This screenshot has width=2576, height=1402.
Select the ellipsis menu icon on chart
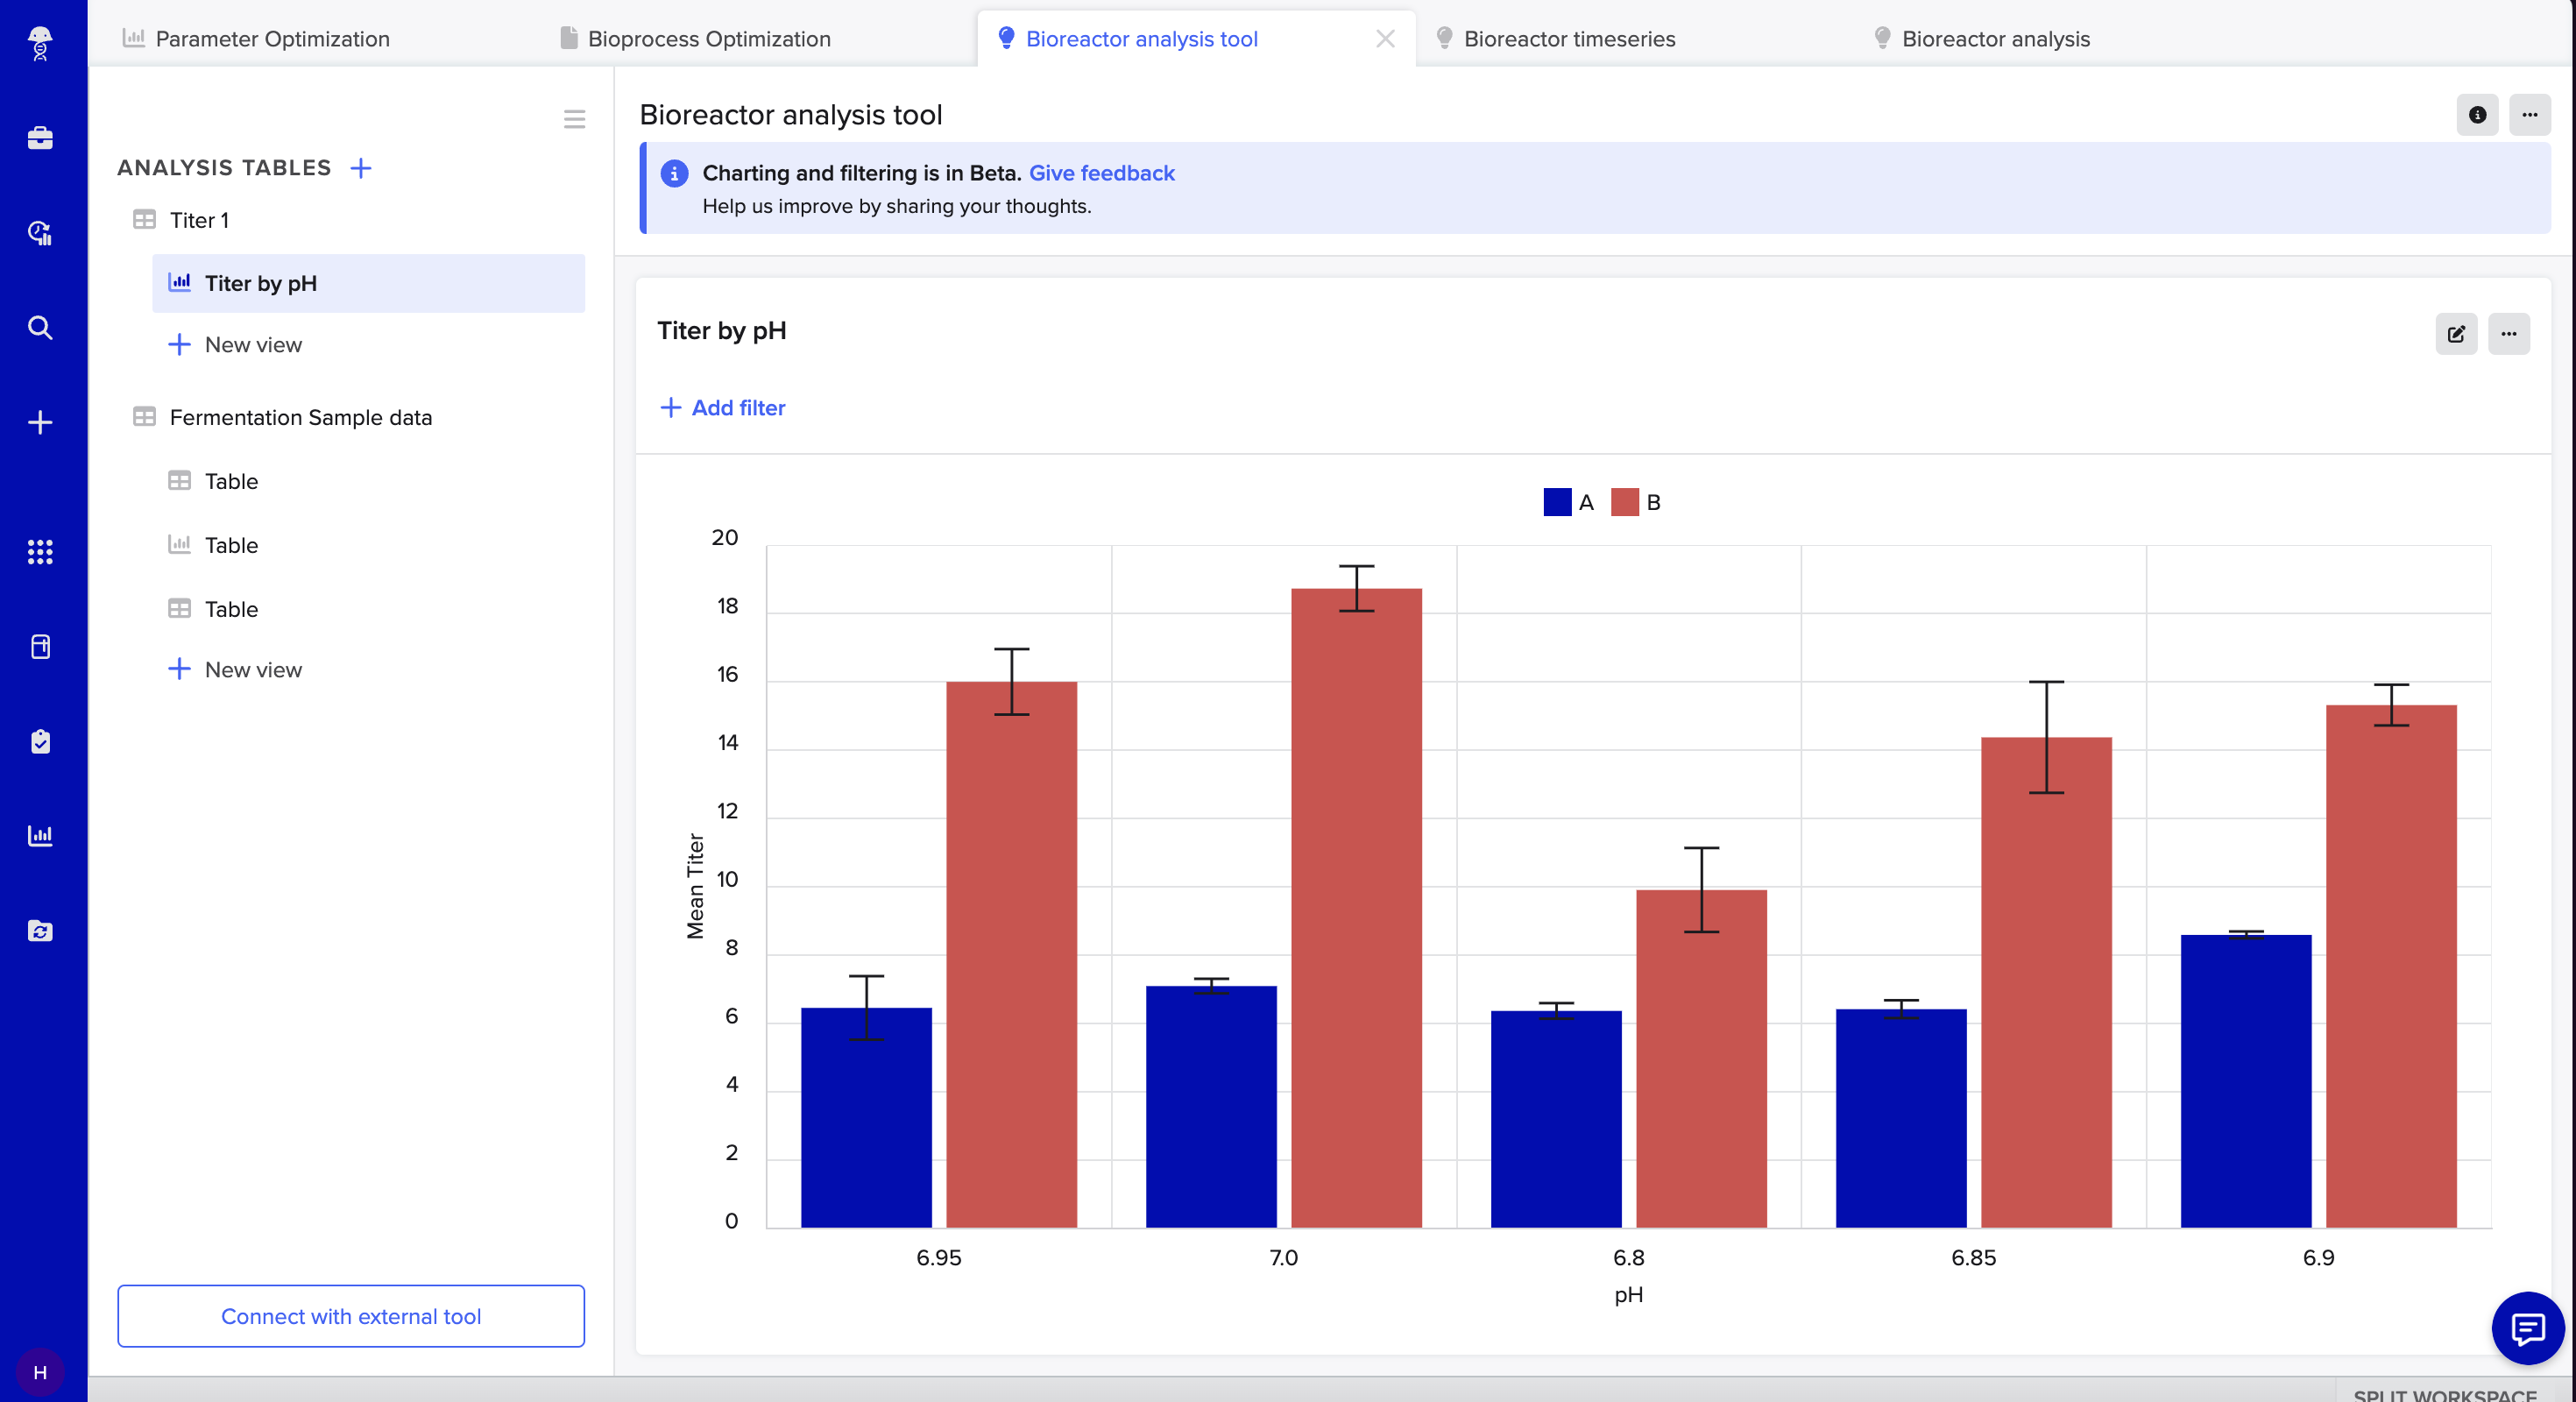tap(2509, 333)
